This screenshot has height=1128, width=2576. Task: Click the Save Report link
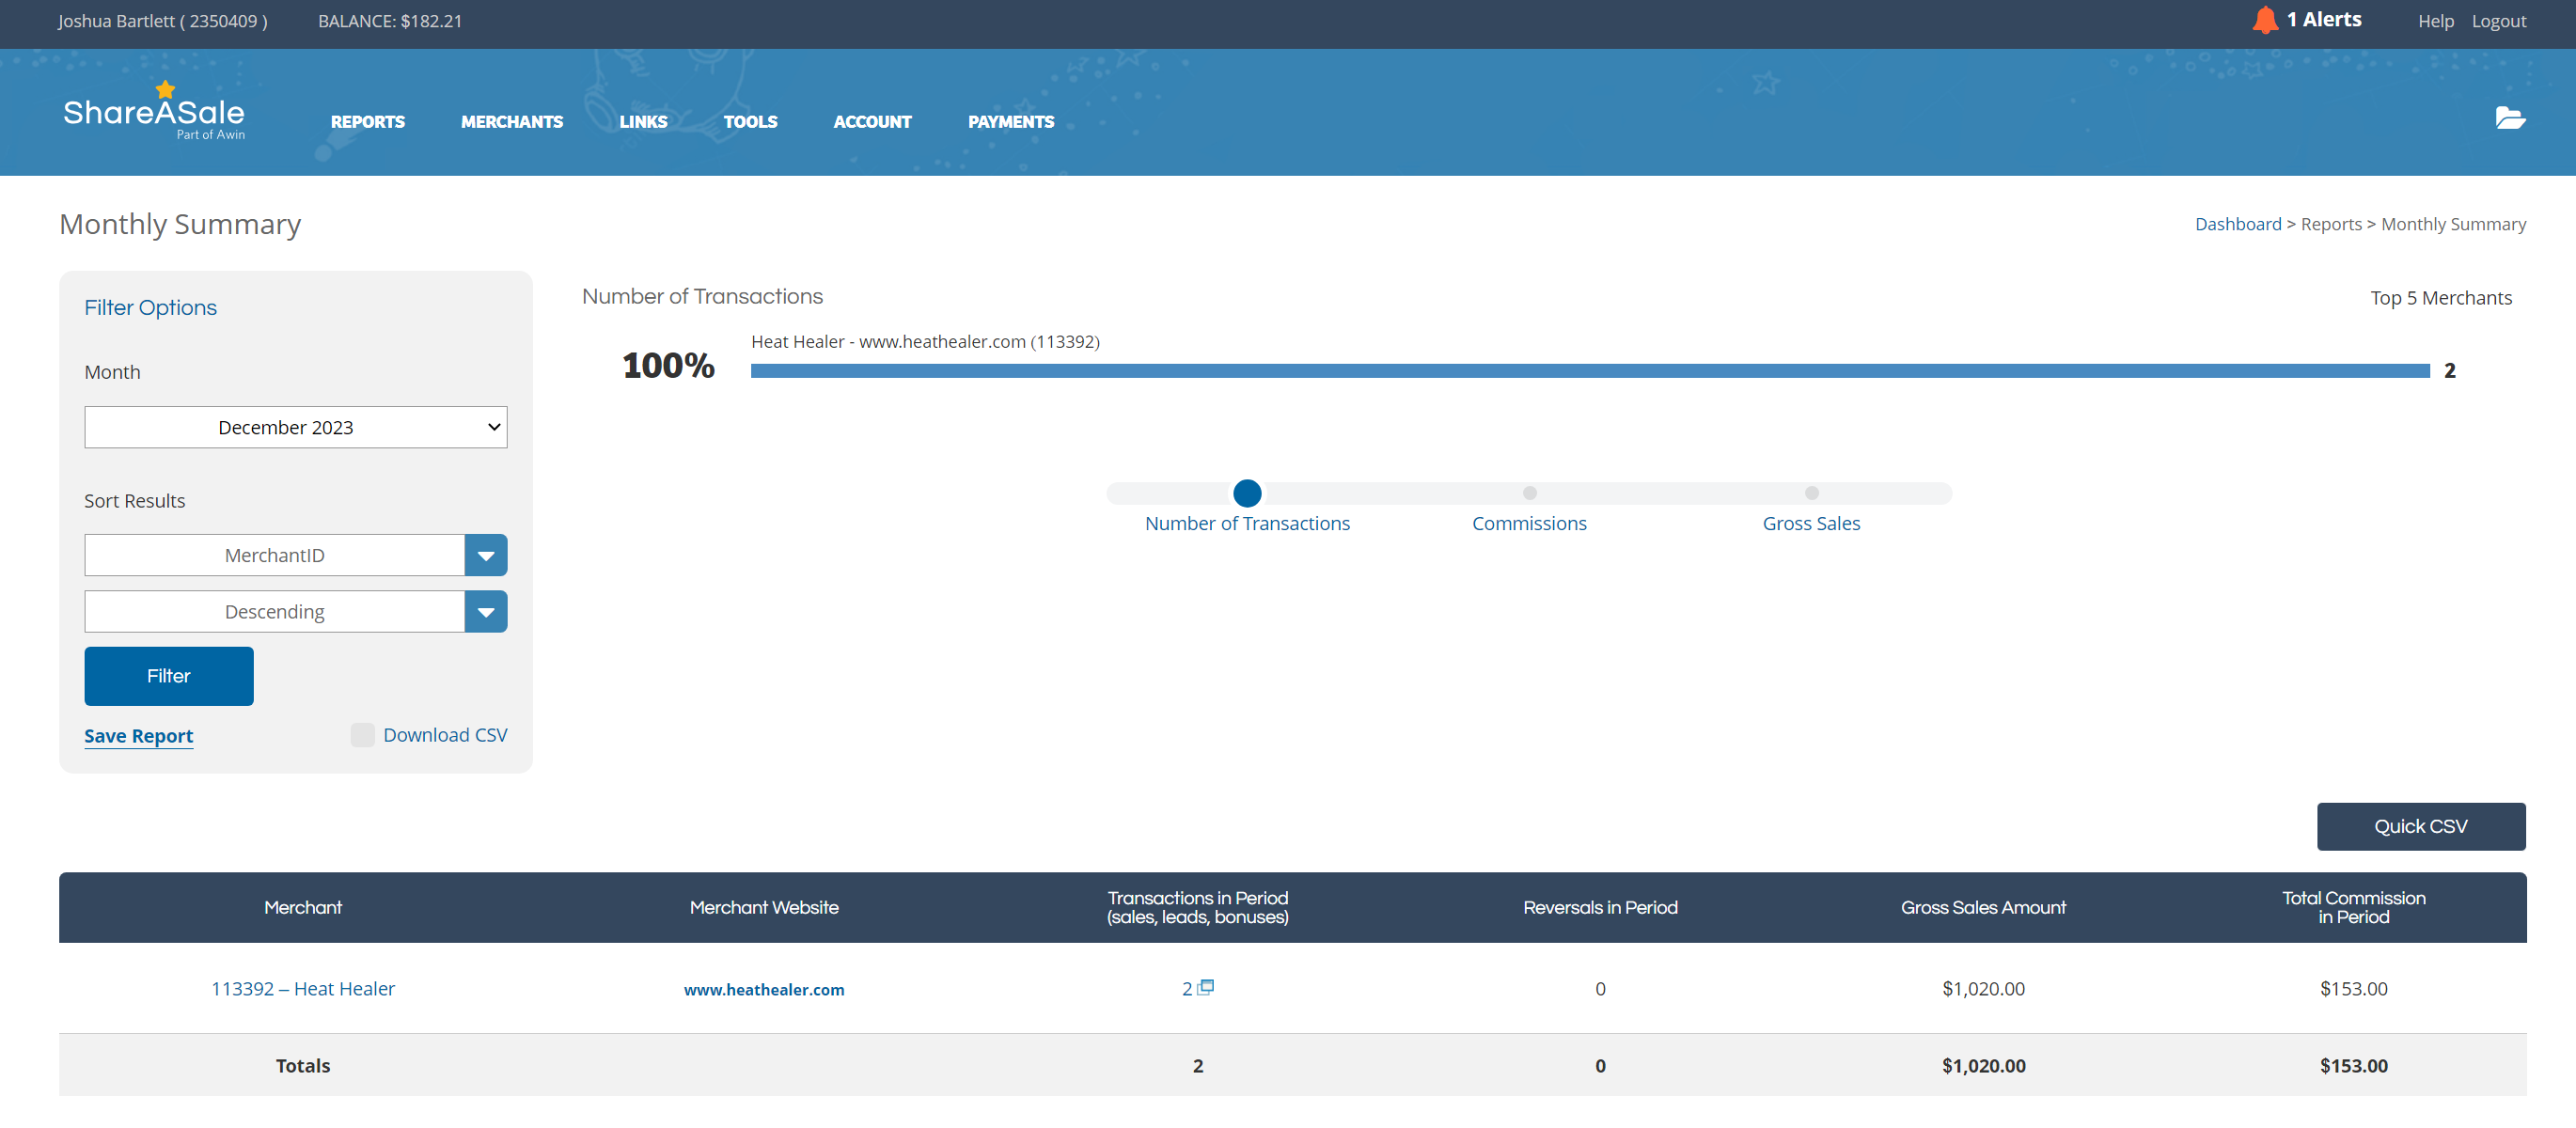139,736
